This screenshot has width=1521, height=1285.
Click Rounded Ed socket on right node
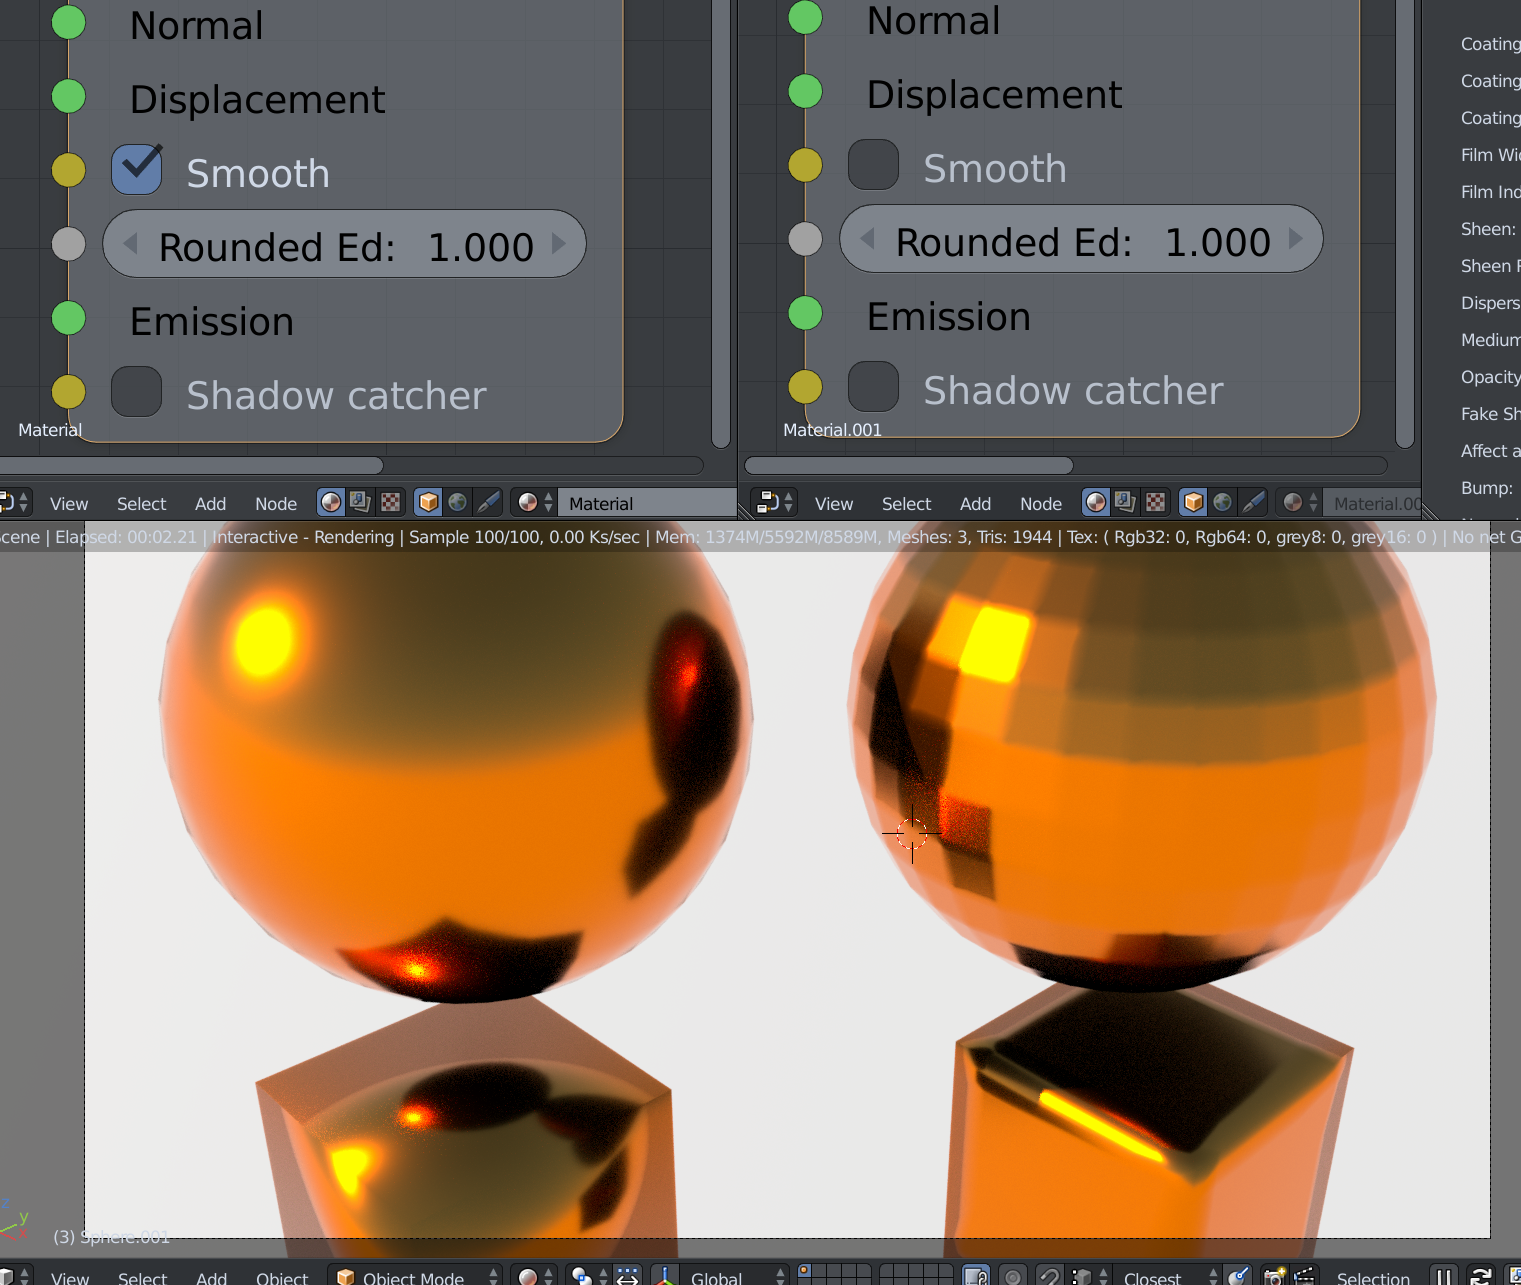(805, 239)
